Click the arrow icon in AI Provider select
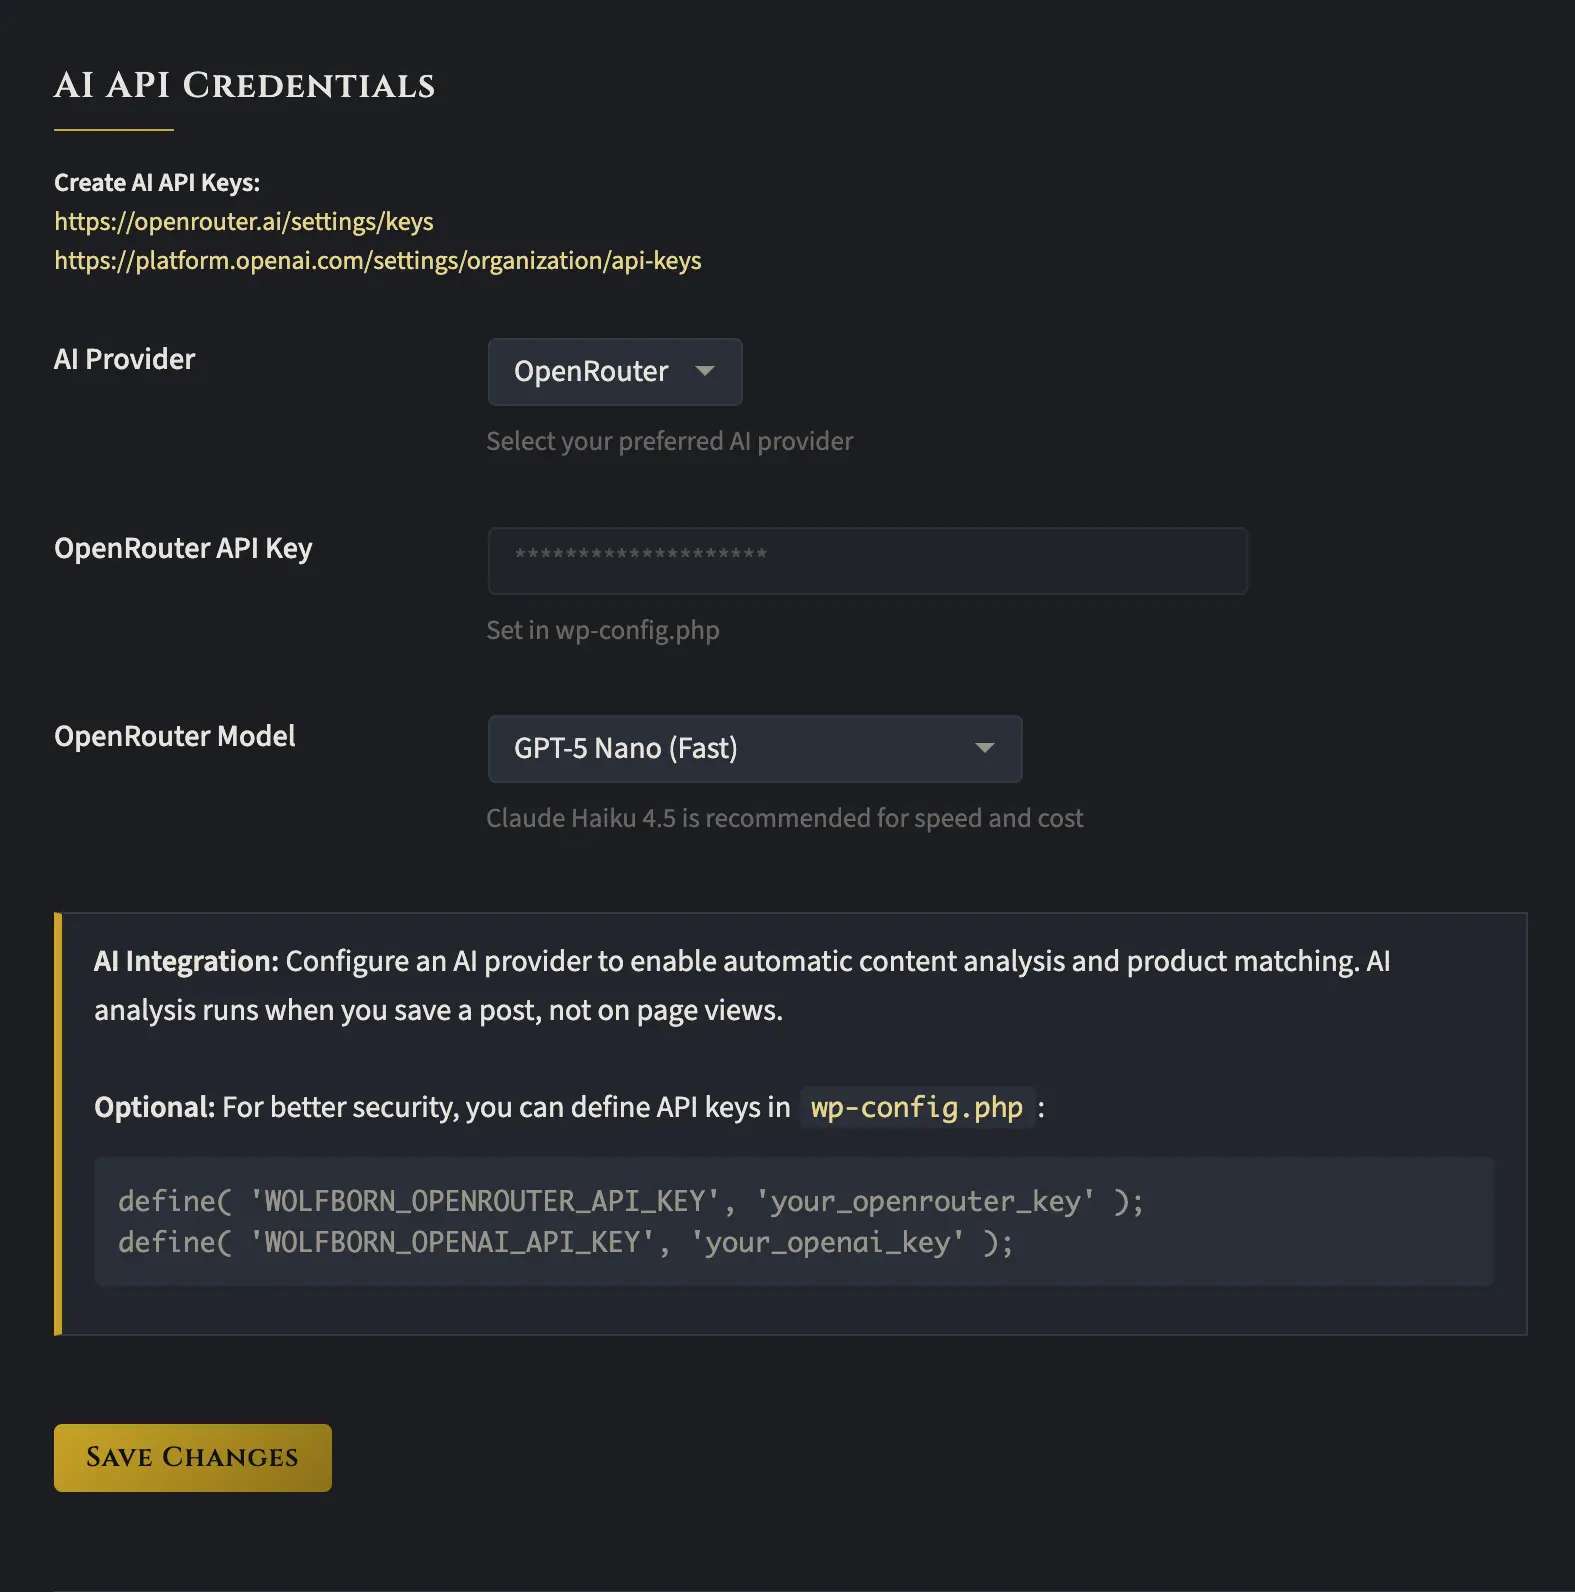1575x1592 pixels. point(705,371)
